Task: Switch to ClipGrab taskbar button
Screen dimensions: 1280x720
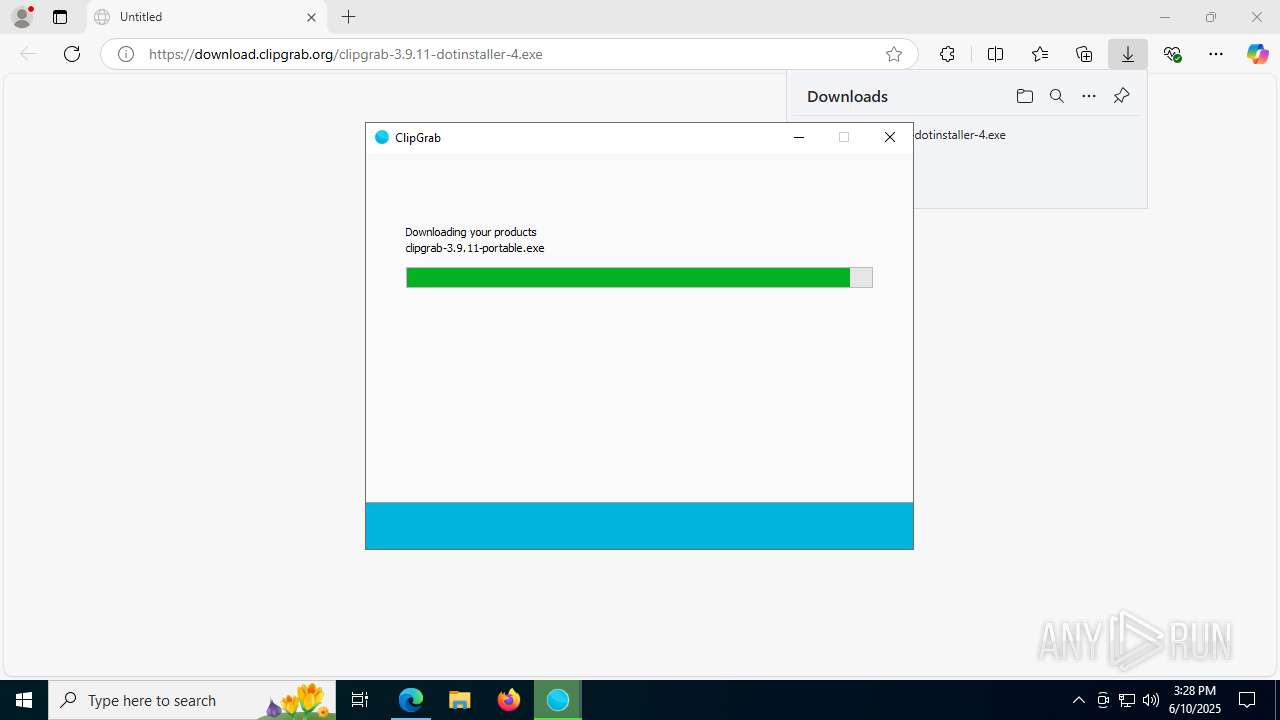Action: click(x=558, y=700)
